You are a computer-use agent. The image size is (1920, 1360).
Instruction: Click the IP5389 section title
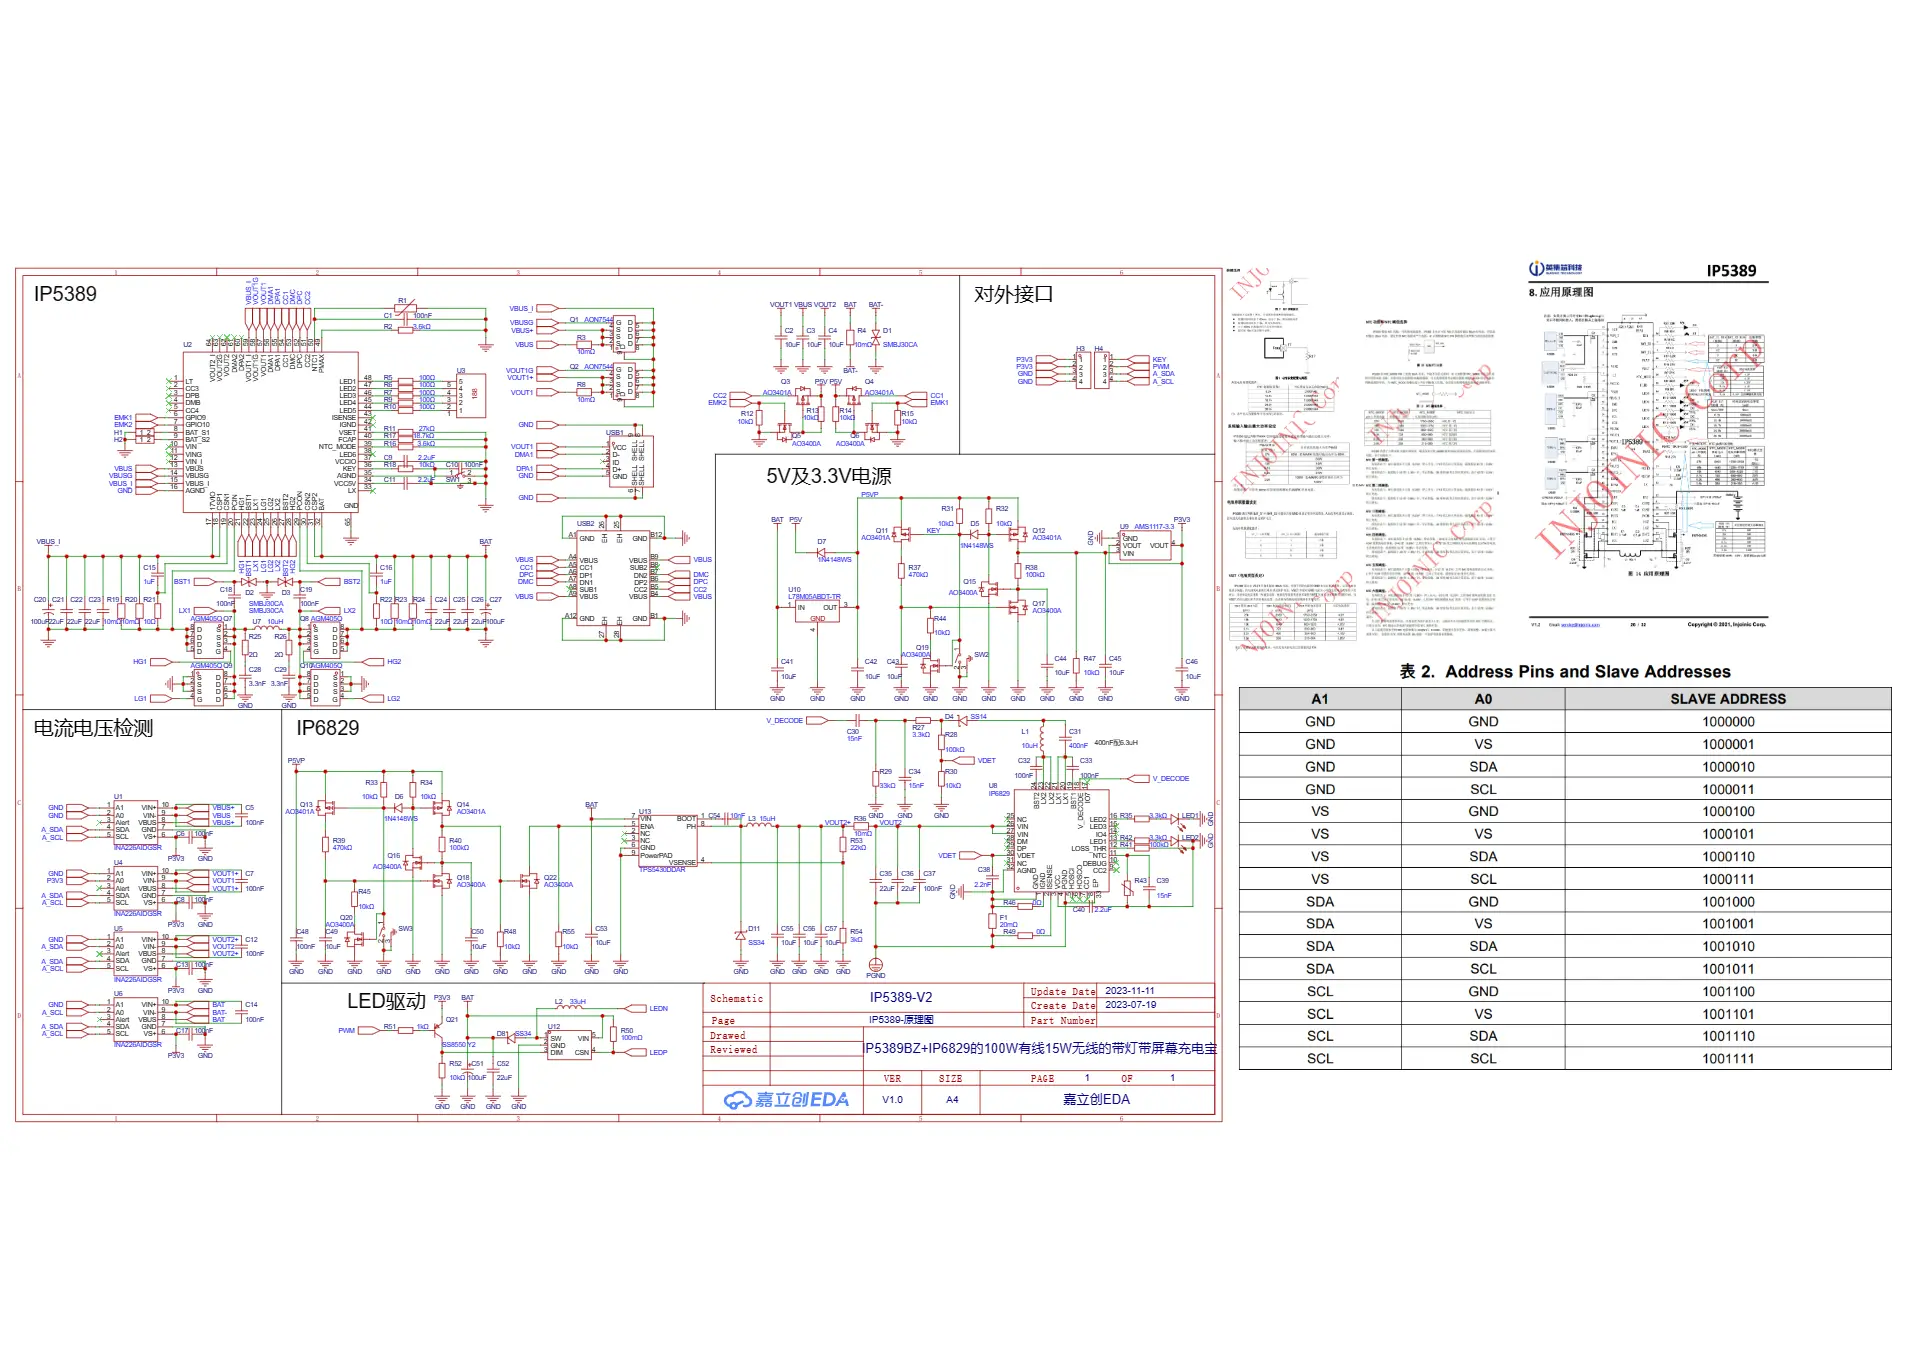click(65, 294)
